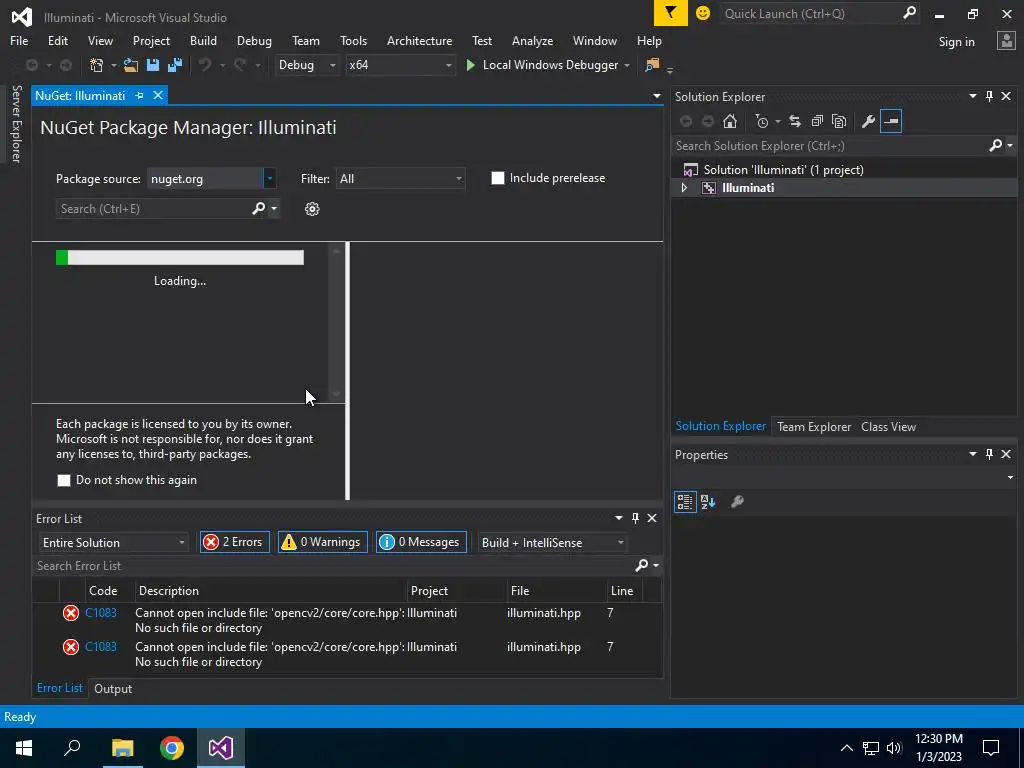
Task: Check the Include prerelease checkbox
Action: [x=498, y=178]
